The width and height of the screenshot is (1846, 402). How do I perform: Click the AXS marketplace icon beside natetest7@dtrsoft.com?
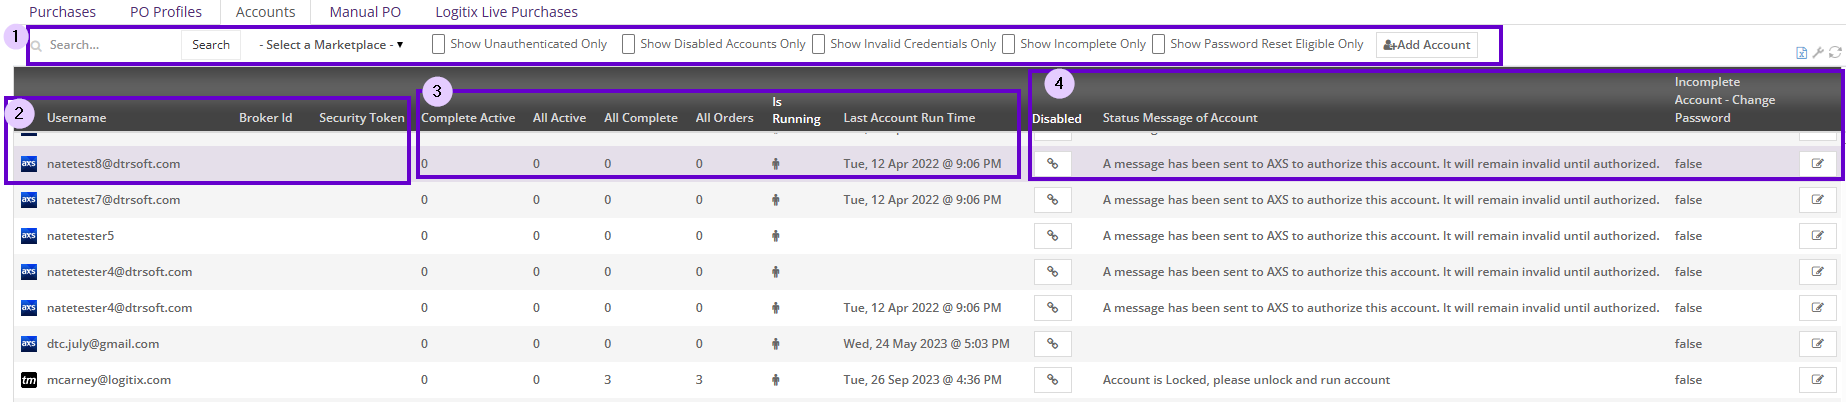29,200
